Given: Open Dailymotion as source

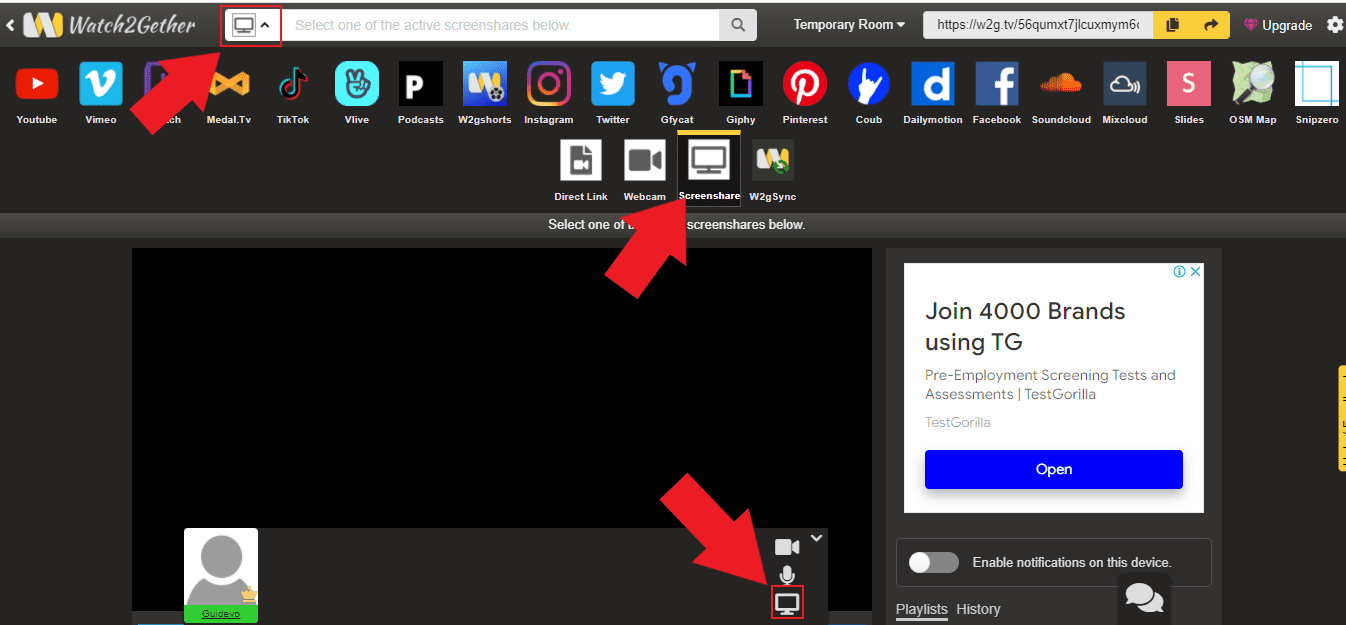Looking at the screenshot, I should [x=933, y=84].
